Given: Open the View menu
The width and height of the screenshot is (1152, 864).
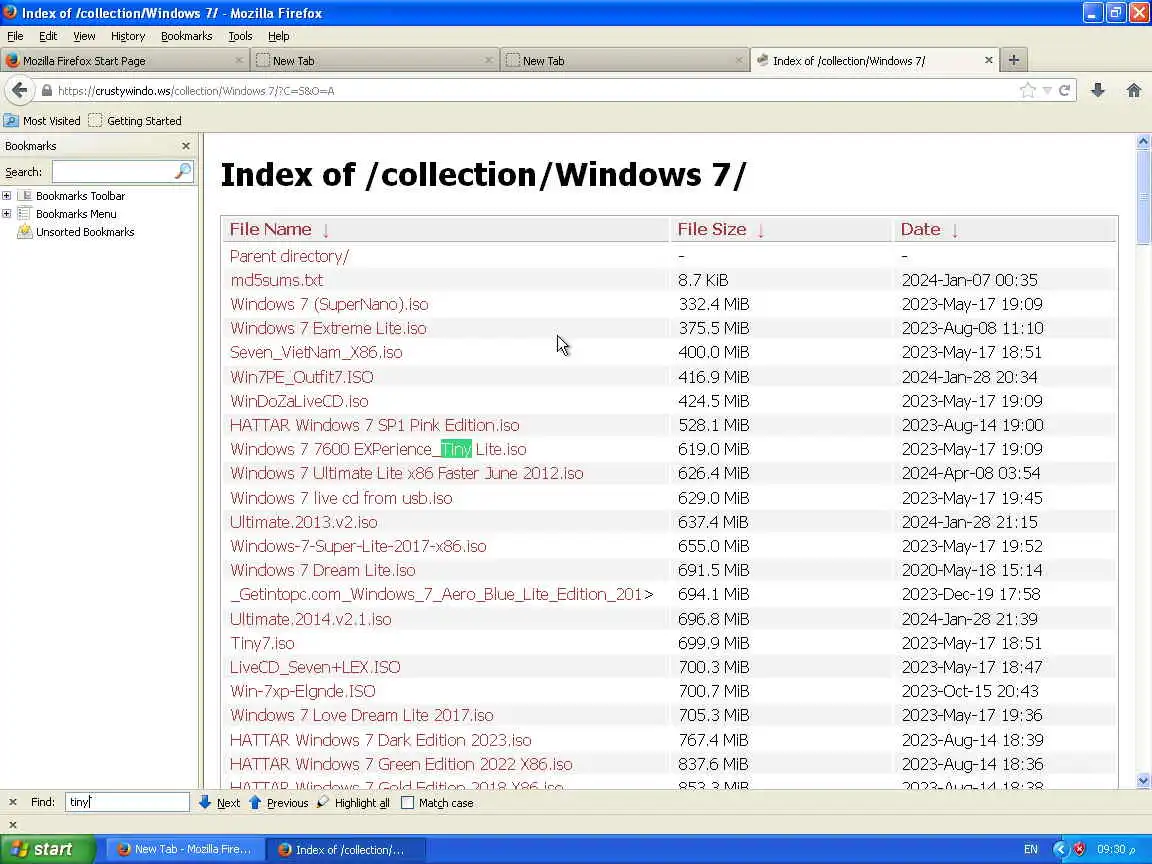Looking at the screenshot, I should click(x=84, y=36).
